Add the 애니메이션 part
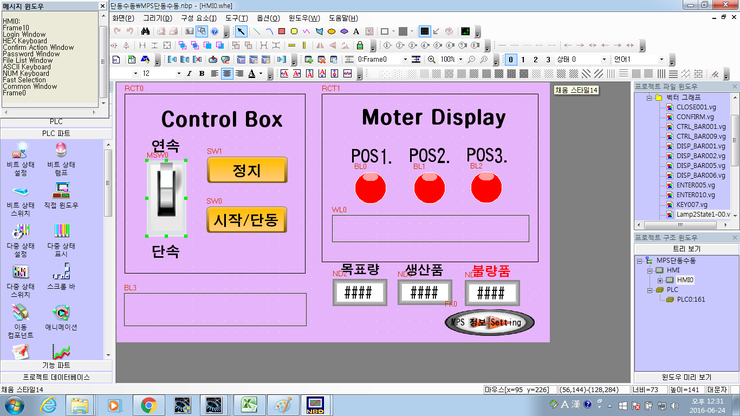The width and height of the screenshot is (740, 416). (61, 317)
